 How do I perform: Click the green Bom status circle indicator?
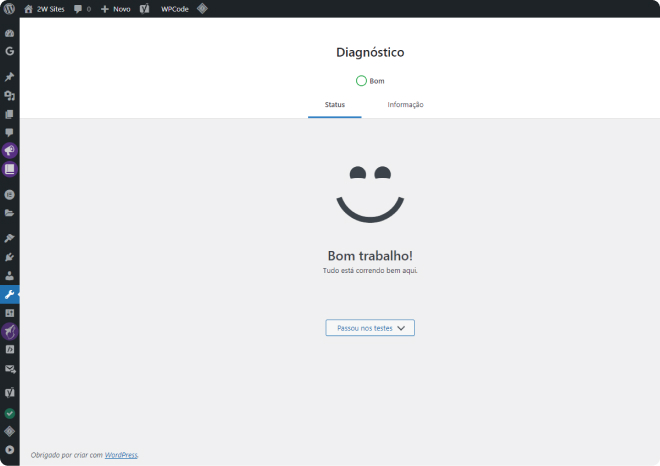[361, 81]
